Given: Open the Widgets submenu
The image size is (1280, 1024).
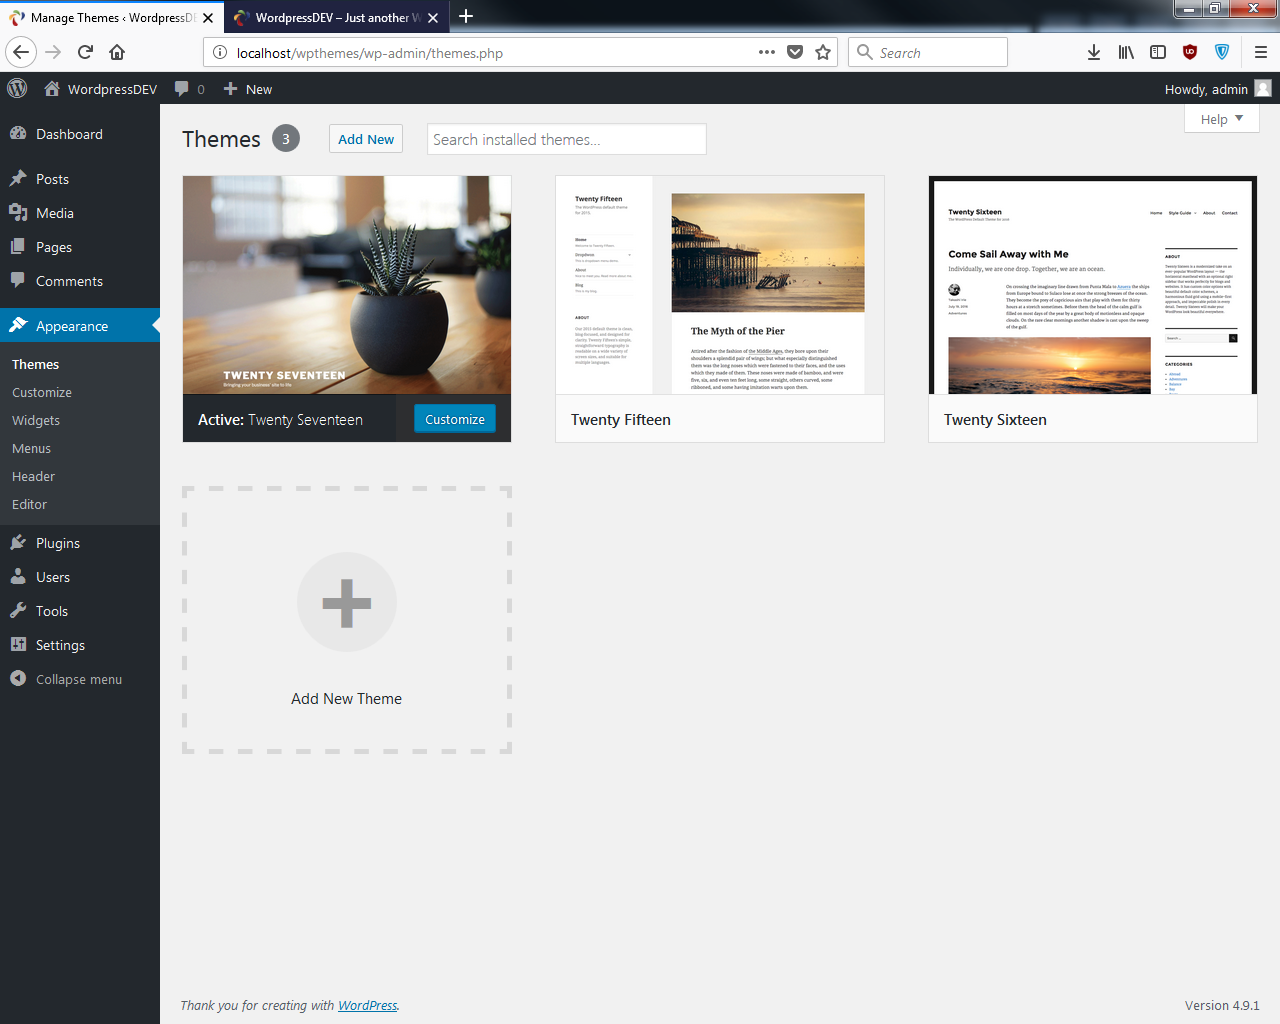Looking at the screenshot, I should 36,420.
